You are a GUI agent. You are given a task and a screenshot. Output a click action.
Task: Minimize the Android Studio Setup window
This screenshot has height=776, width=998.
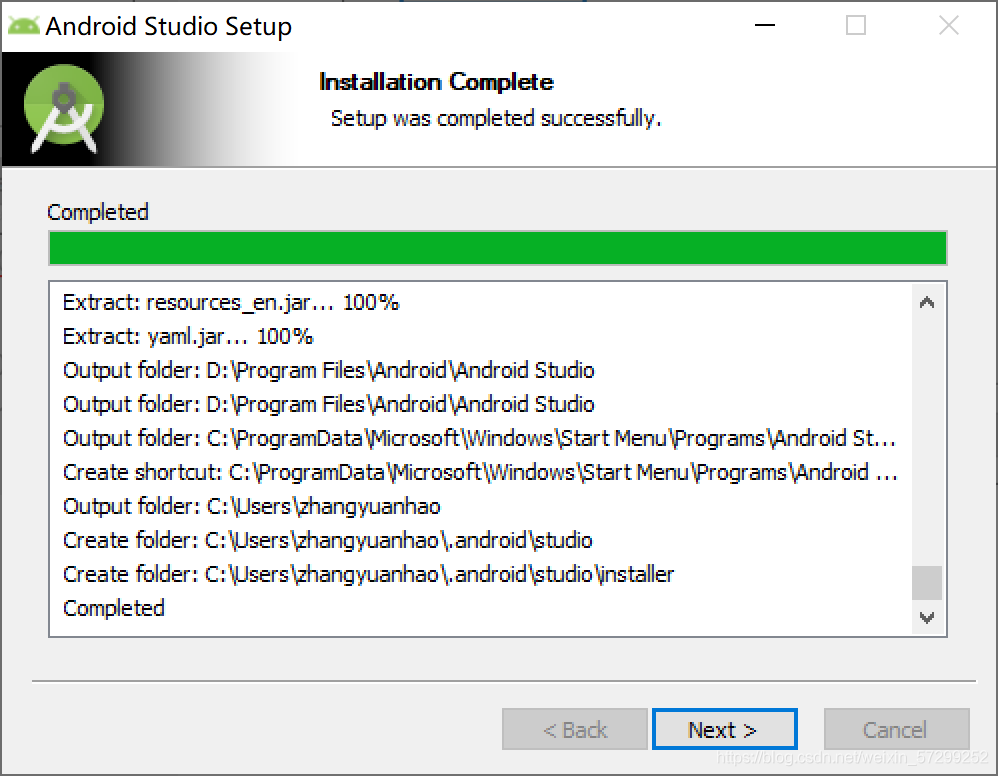pyautogui.click(x=764, y=25)
